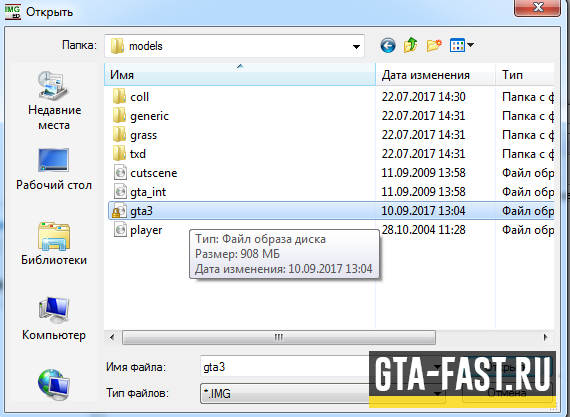Screen dimensions: 570x417
Task: Create a new folder
Action: (434, 45)
